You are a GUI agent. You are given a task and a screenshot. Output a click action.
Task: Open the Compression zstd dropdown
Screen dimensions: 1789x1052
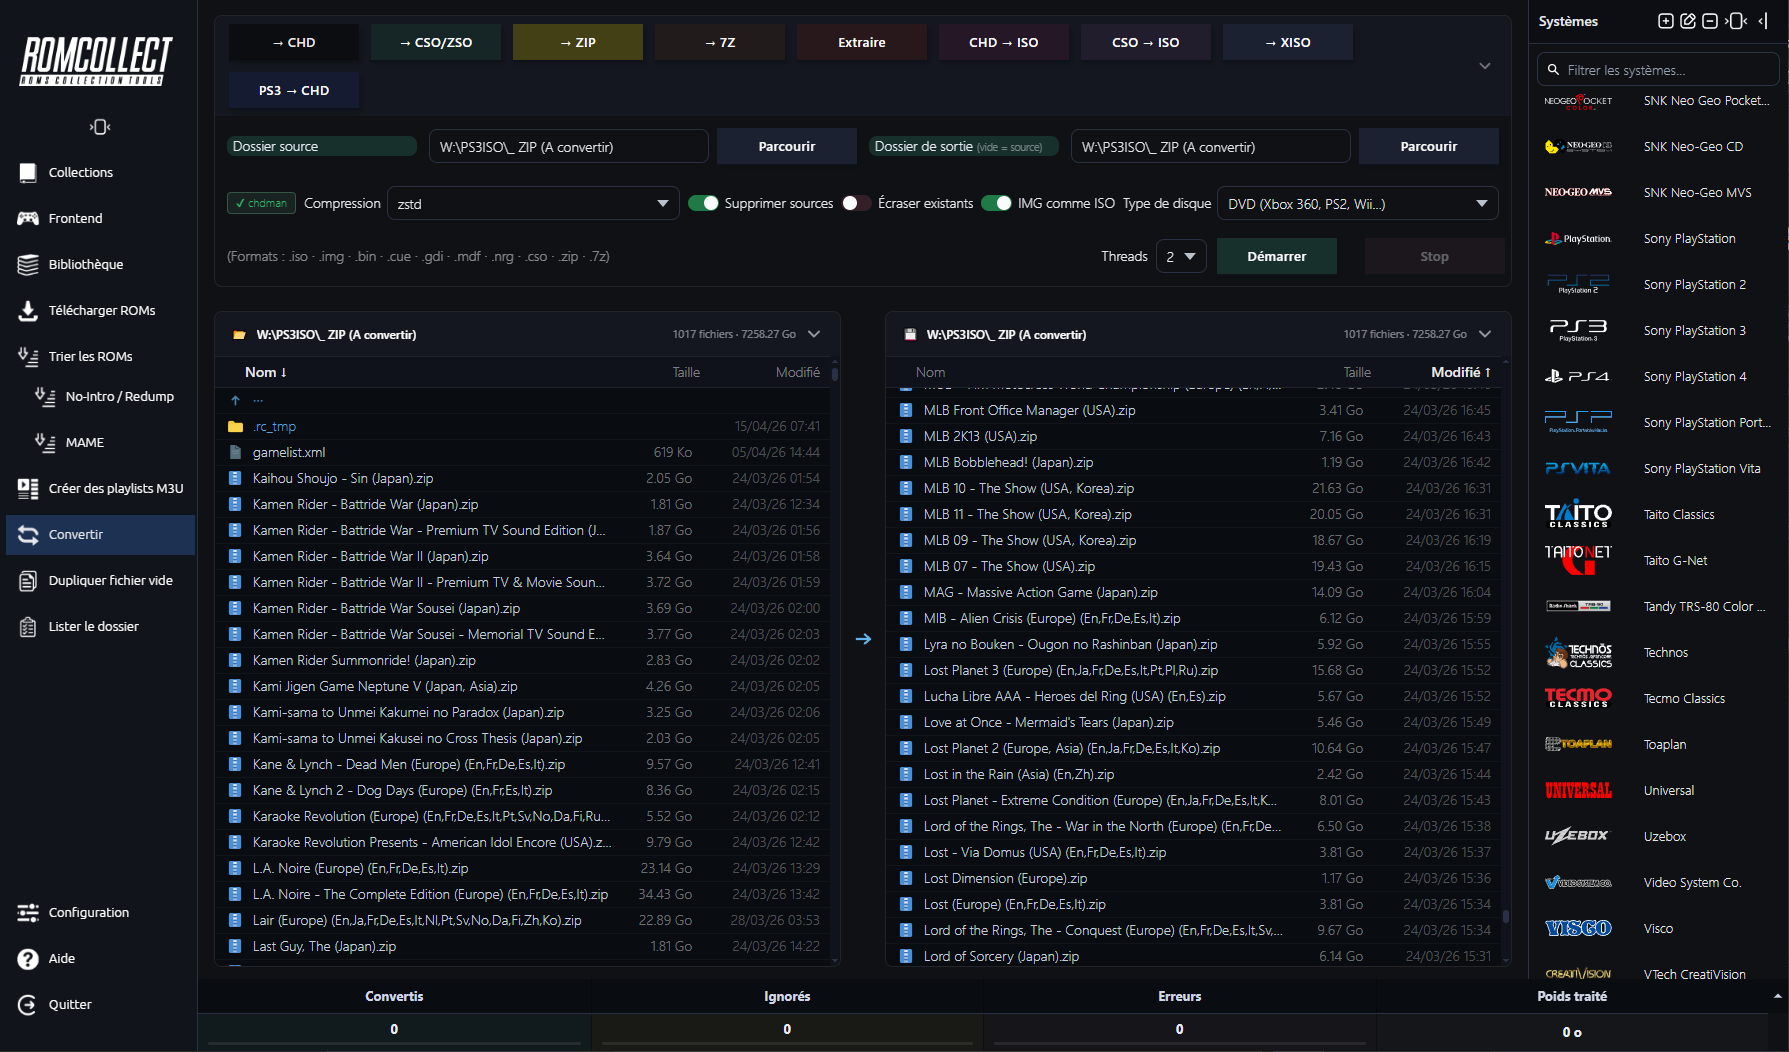click(x=532, y=204)
